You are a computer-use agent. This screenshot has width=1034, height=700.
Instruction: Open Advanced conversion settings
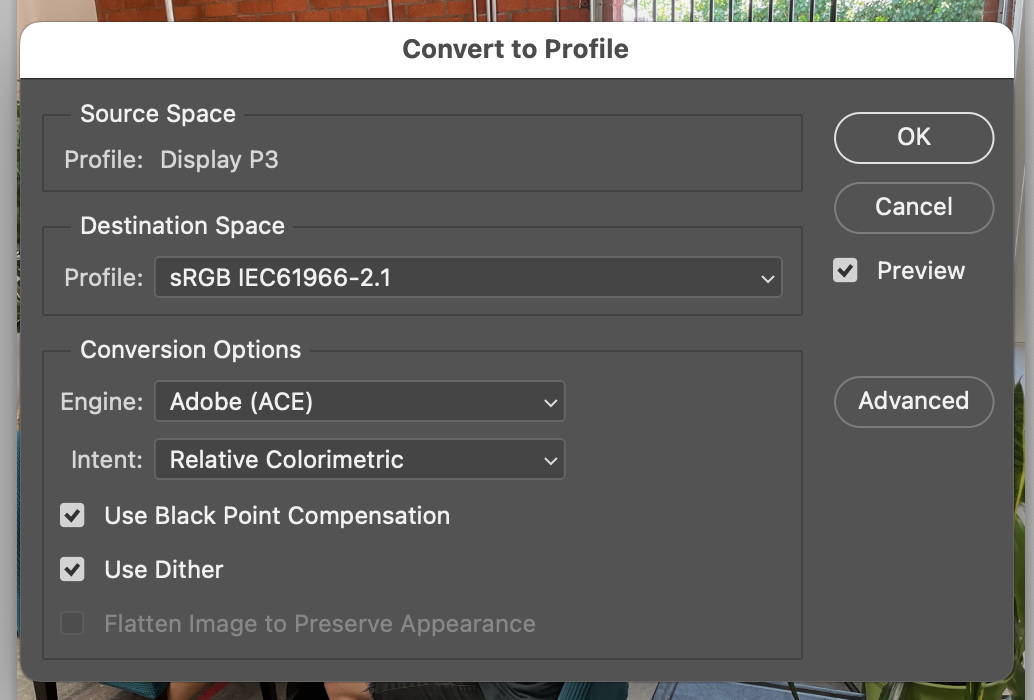pyautogui.click(x=913, y=401)
